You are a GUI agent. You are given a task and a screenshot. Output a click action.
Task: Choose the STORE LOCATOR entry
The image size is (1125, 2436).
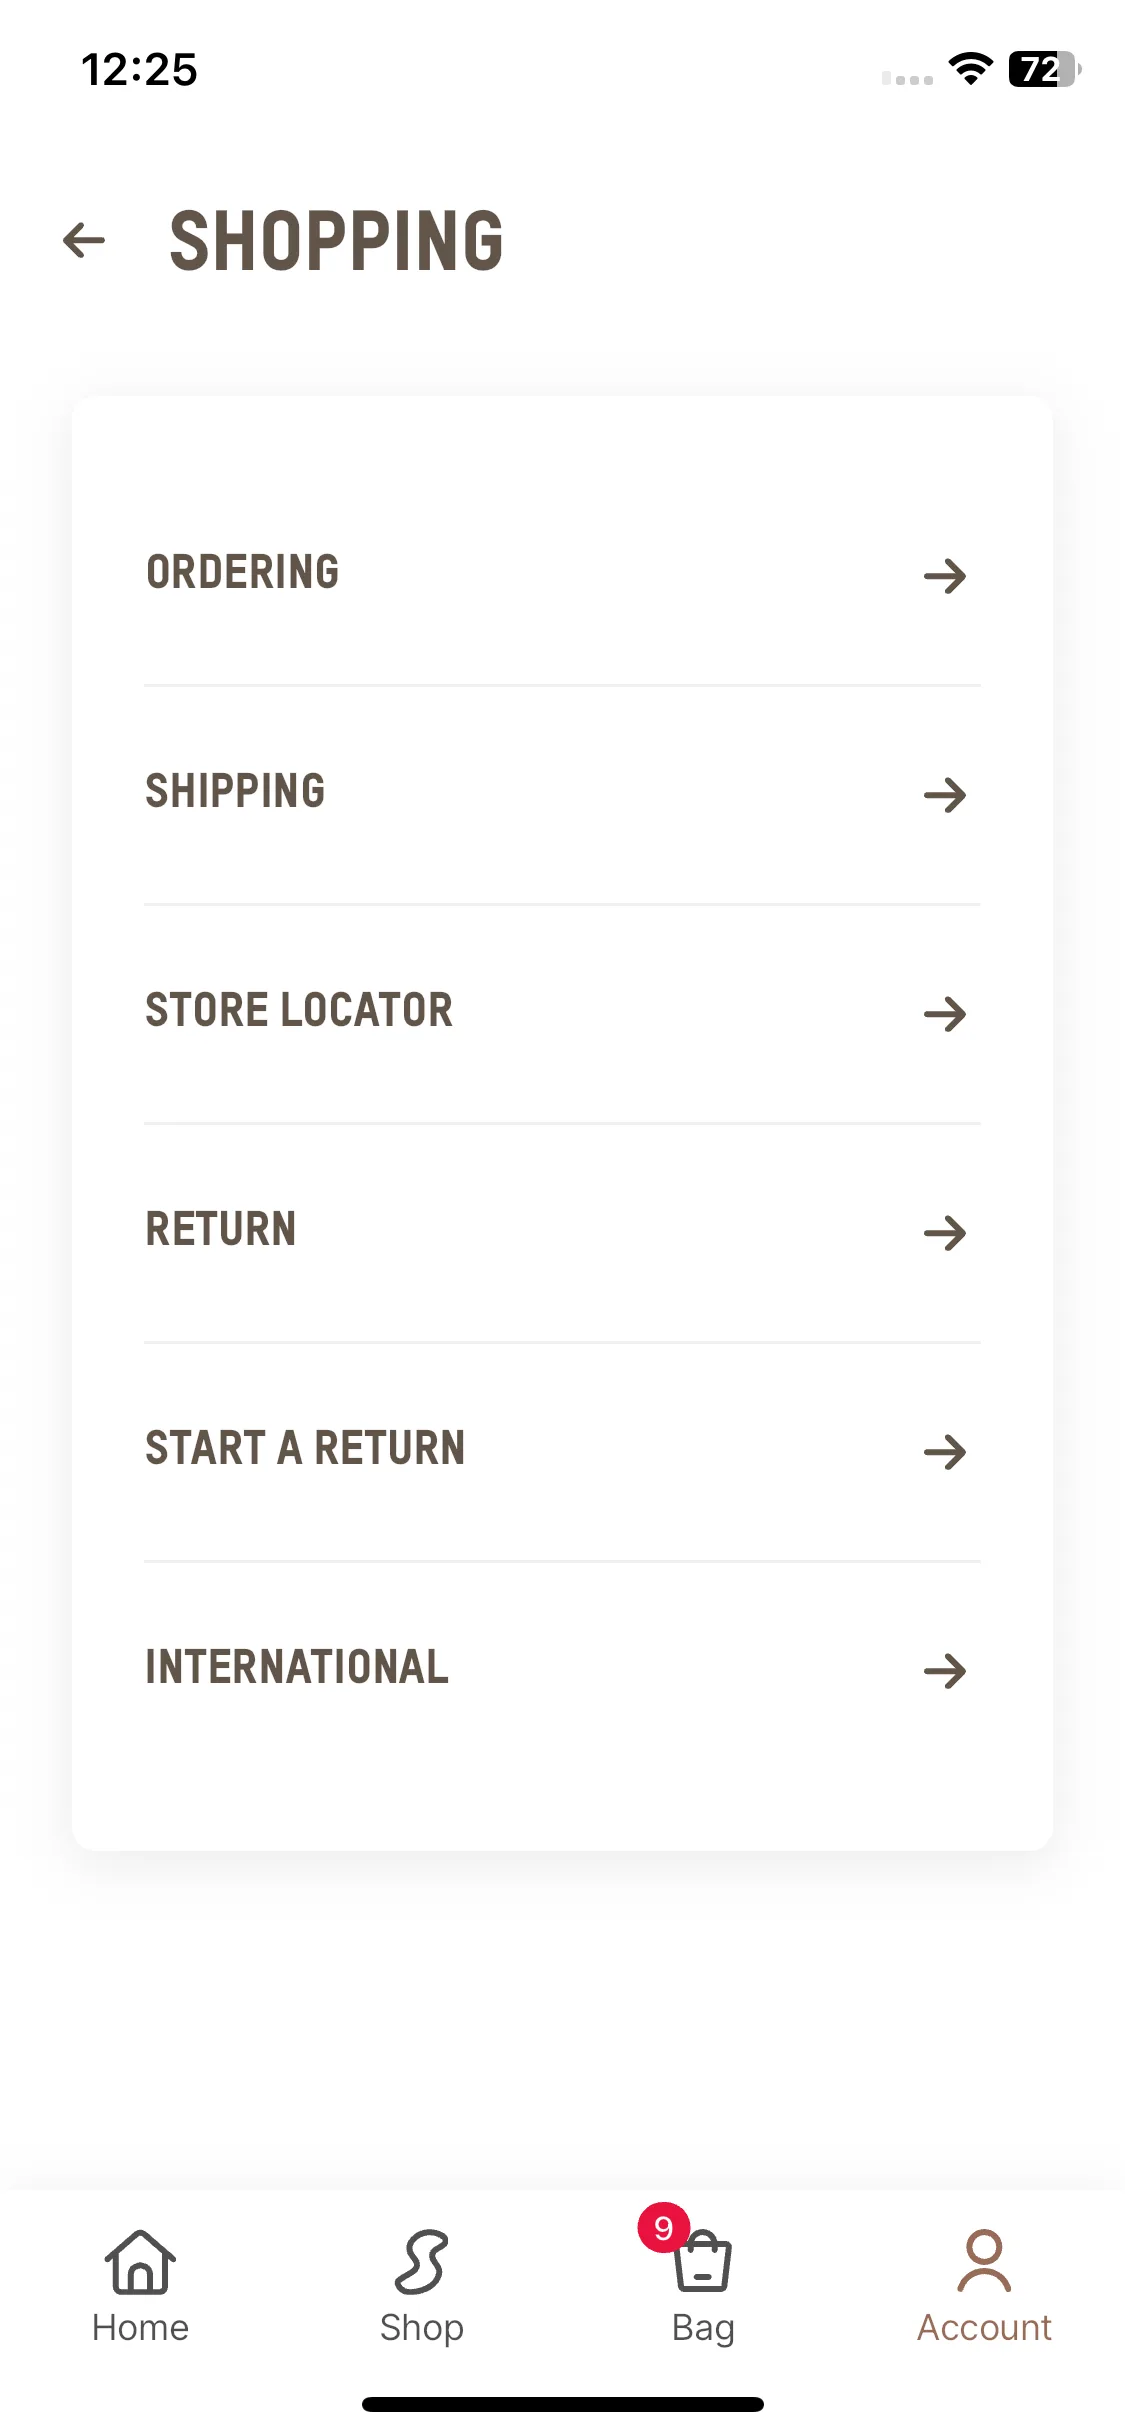click(x=562, y=1014)
